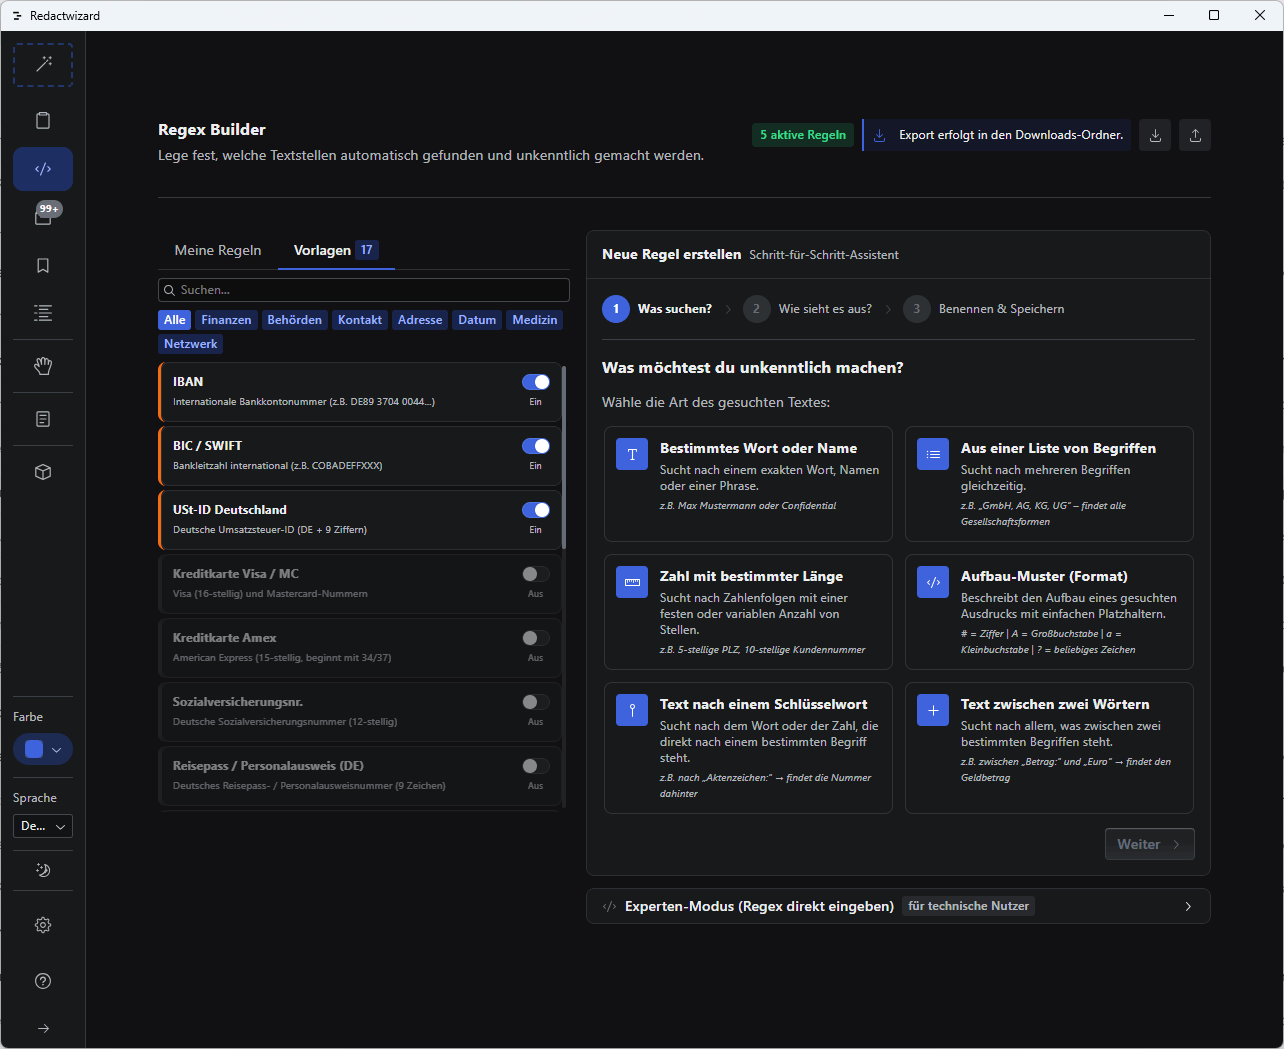Image resolution: width=1284 pixels, height=1049 pixels.
Task: Filter templates by Medizin
Action: tap(535, 320)
